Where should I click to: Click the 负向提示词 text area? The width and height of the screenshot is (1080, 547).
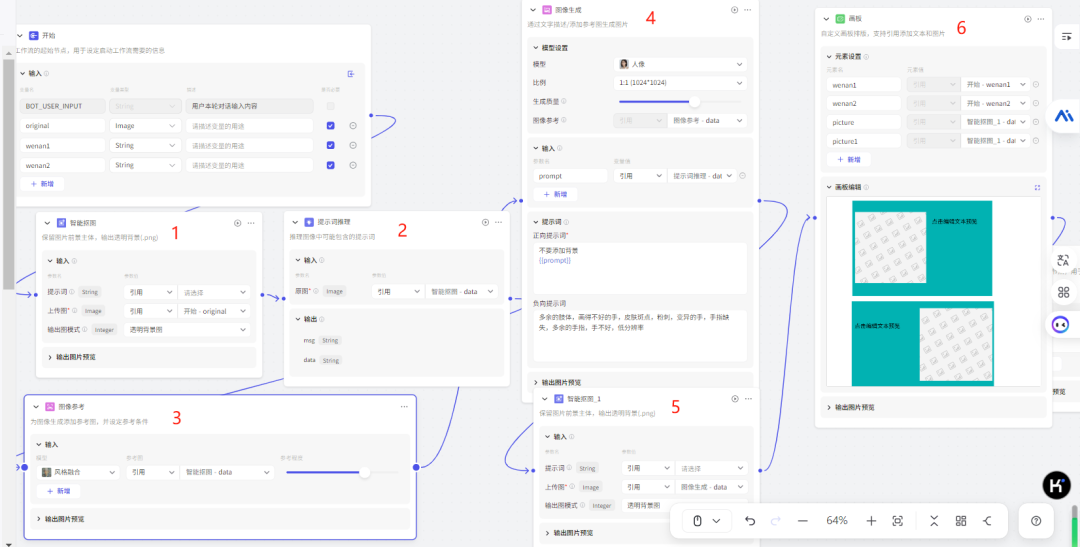(640, 336)
